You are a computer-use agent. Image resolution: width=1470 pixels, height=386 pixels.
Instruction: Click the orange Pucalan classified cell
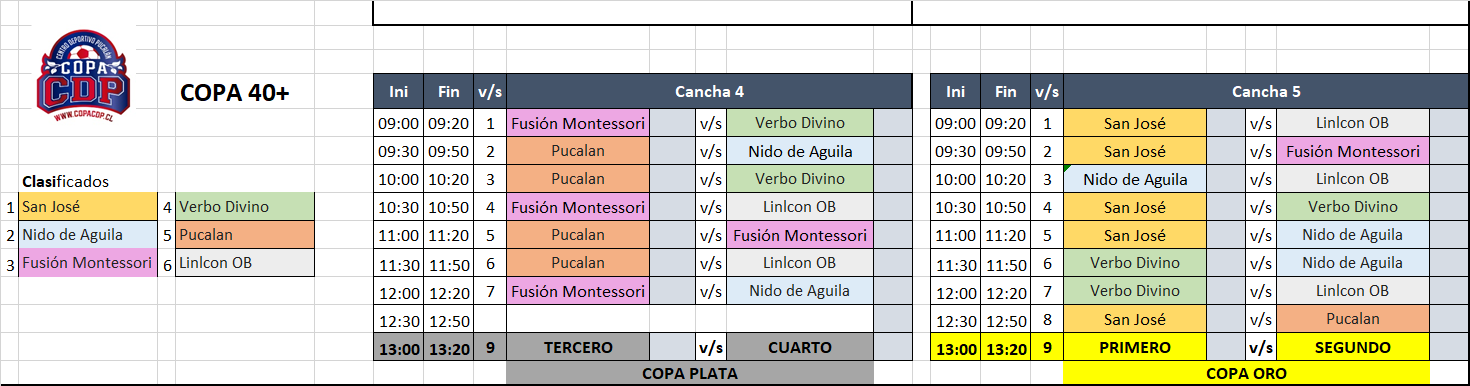pyautogui.click(x=244, y=235)
